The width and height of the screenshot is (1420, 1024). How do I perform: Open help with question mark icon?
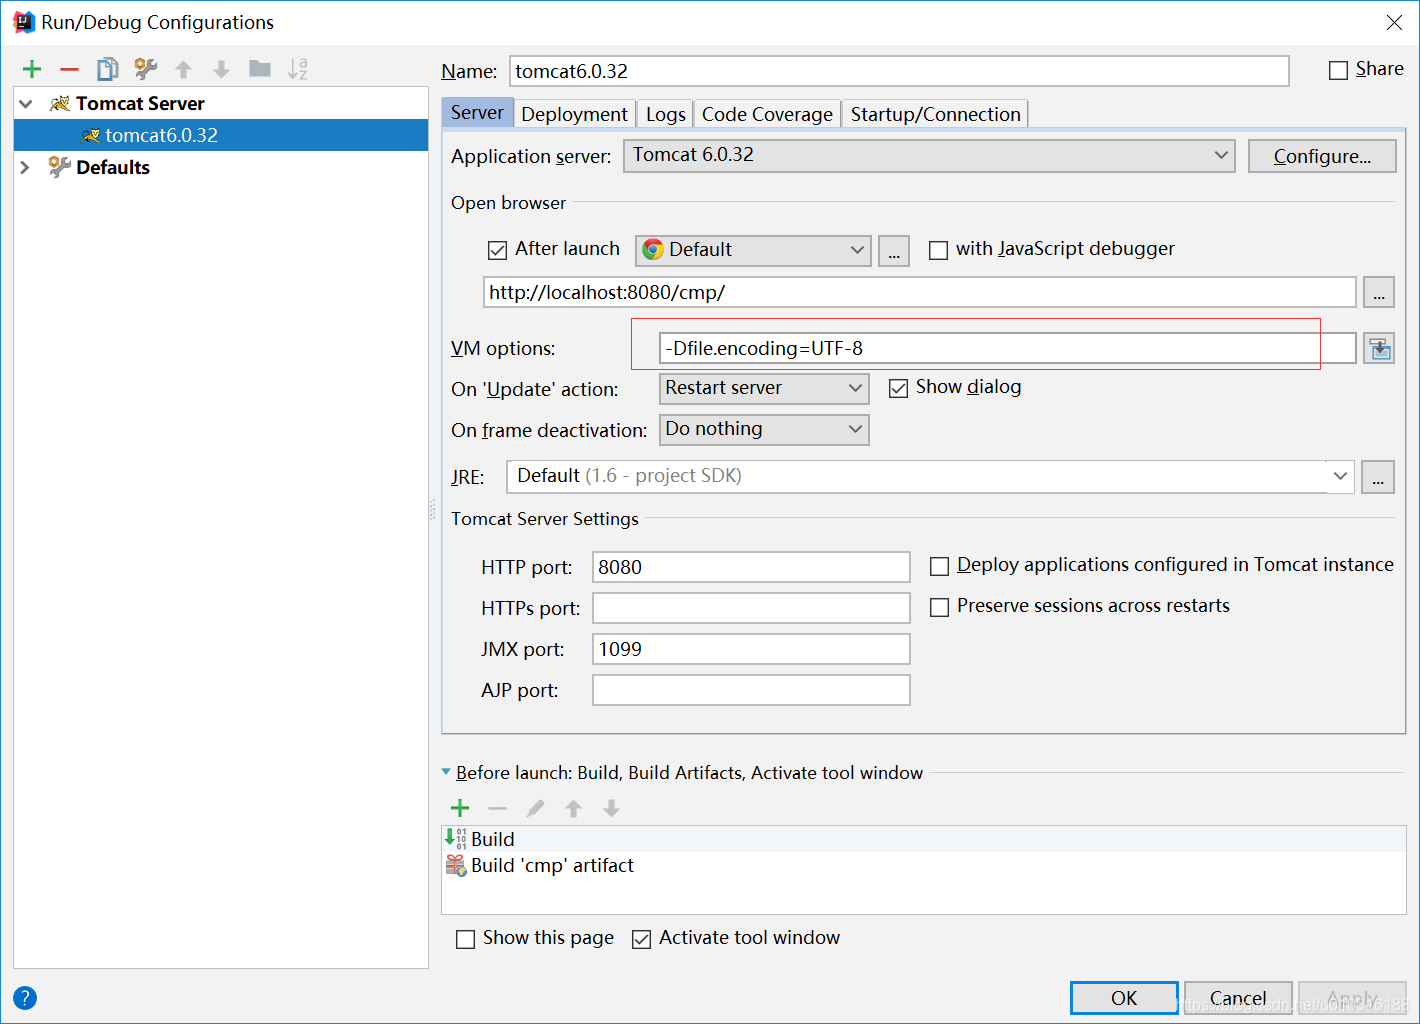pos(25,997)
